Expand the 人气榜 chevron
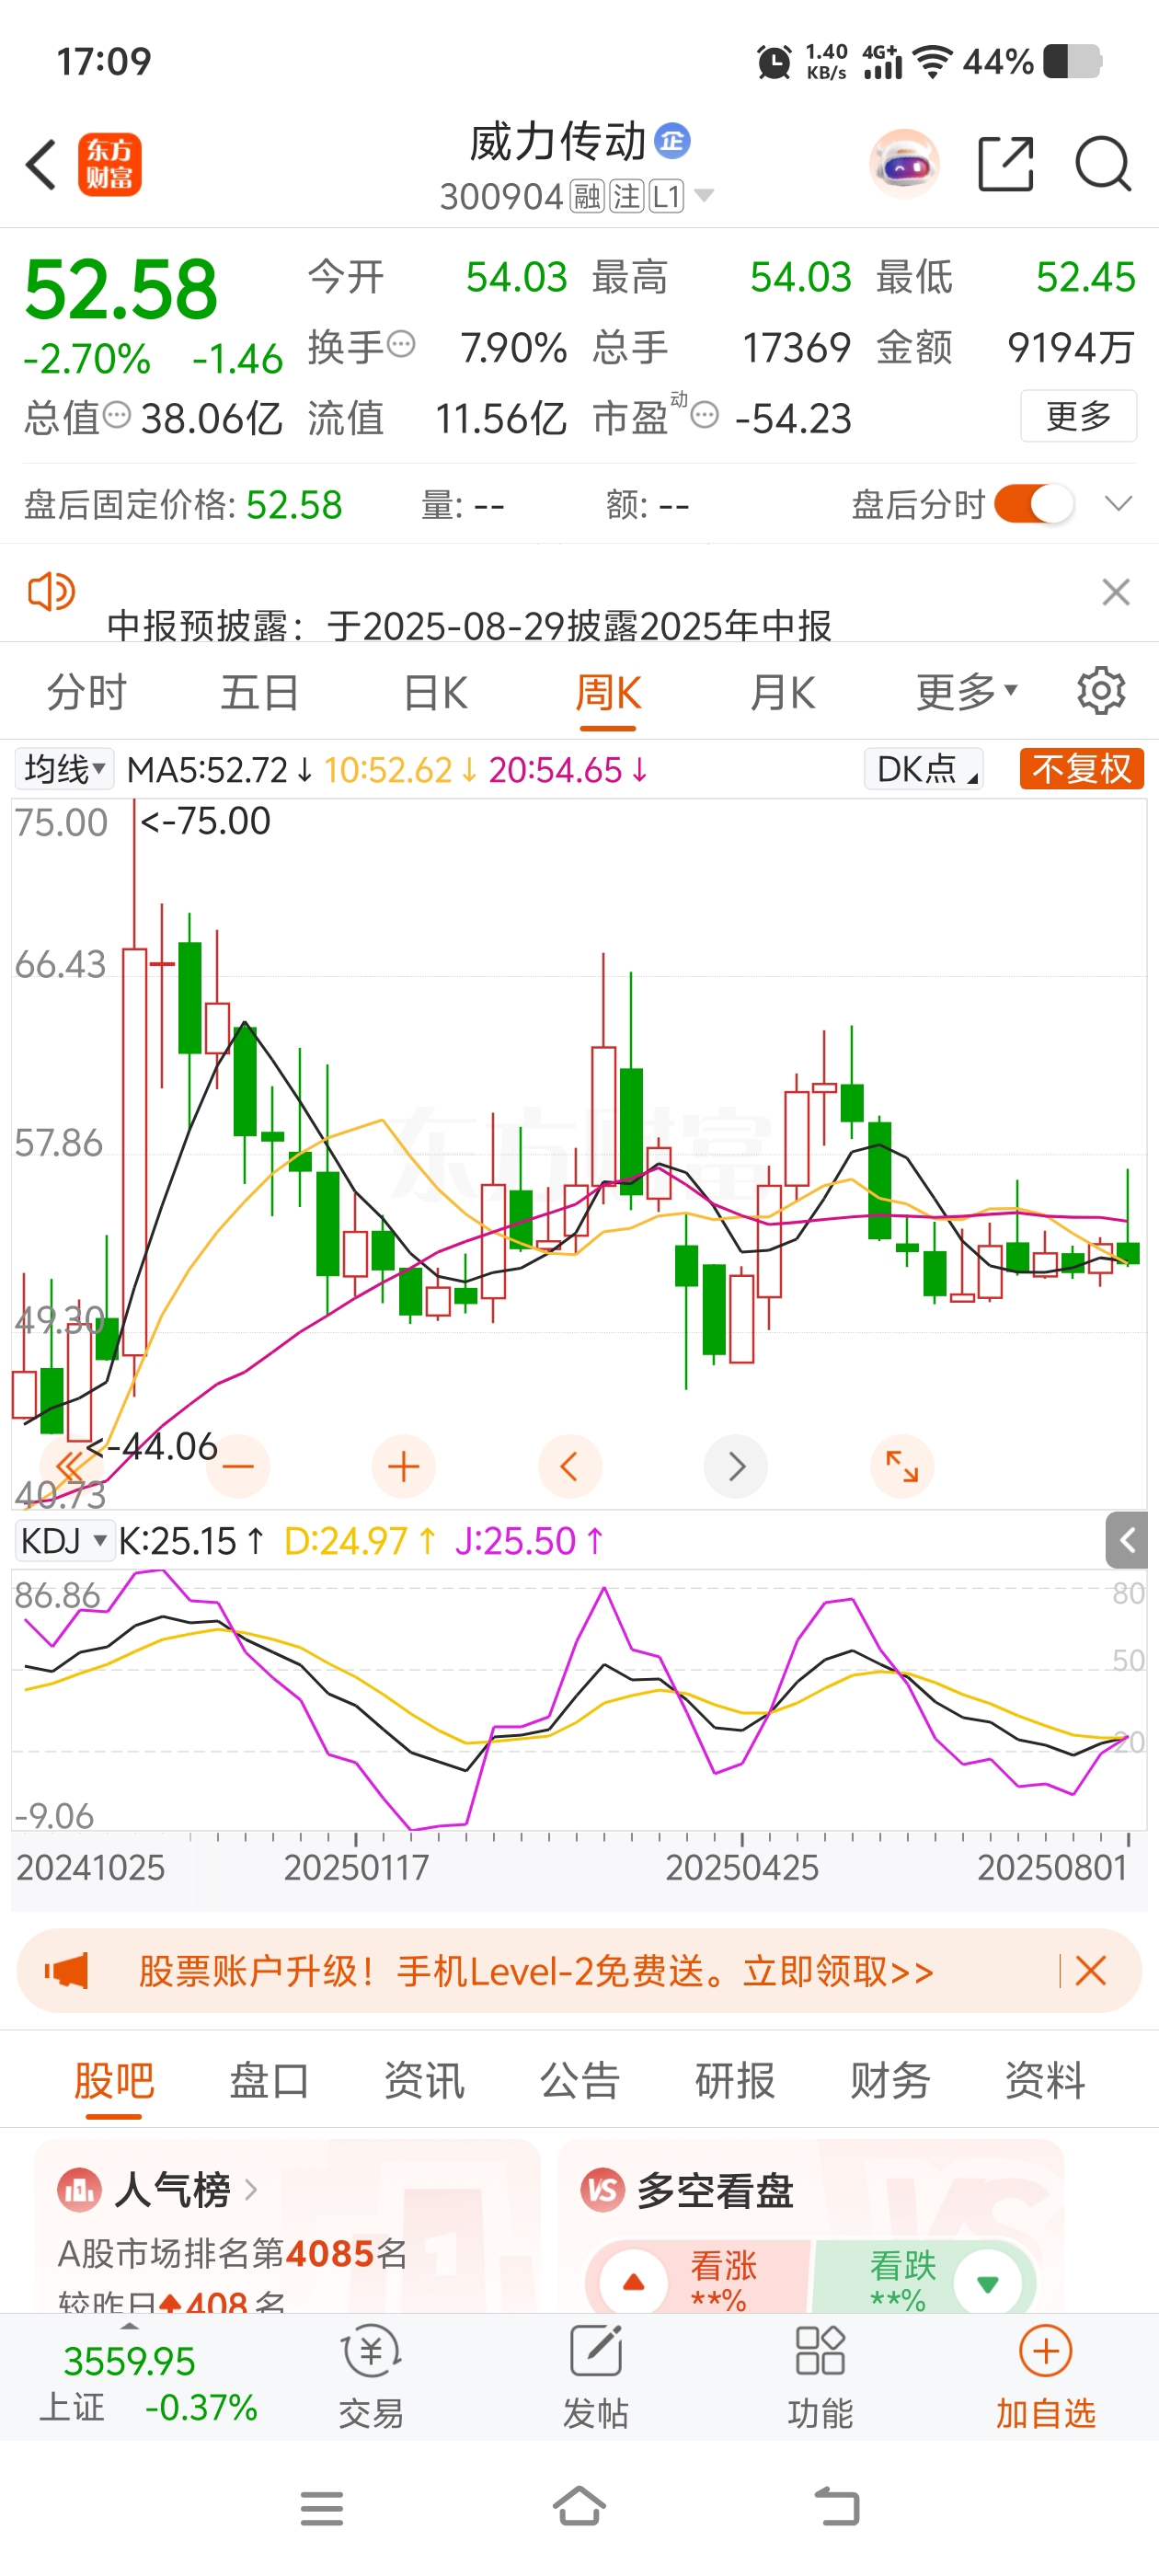Image resolution: width=1159 pixels, height=2576 pixels. click(x=250, y=2190)
